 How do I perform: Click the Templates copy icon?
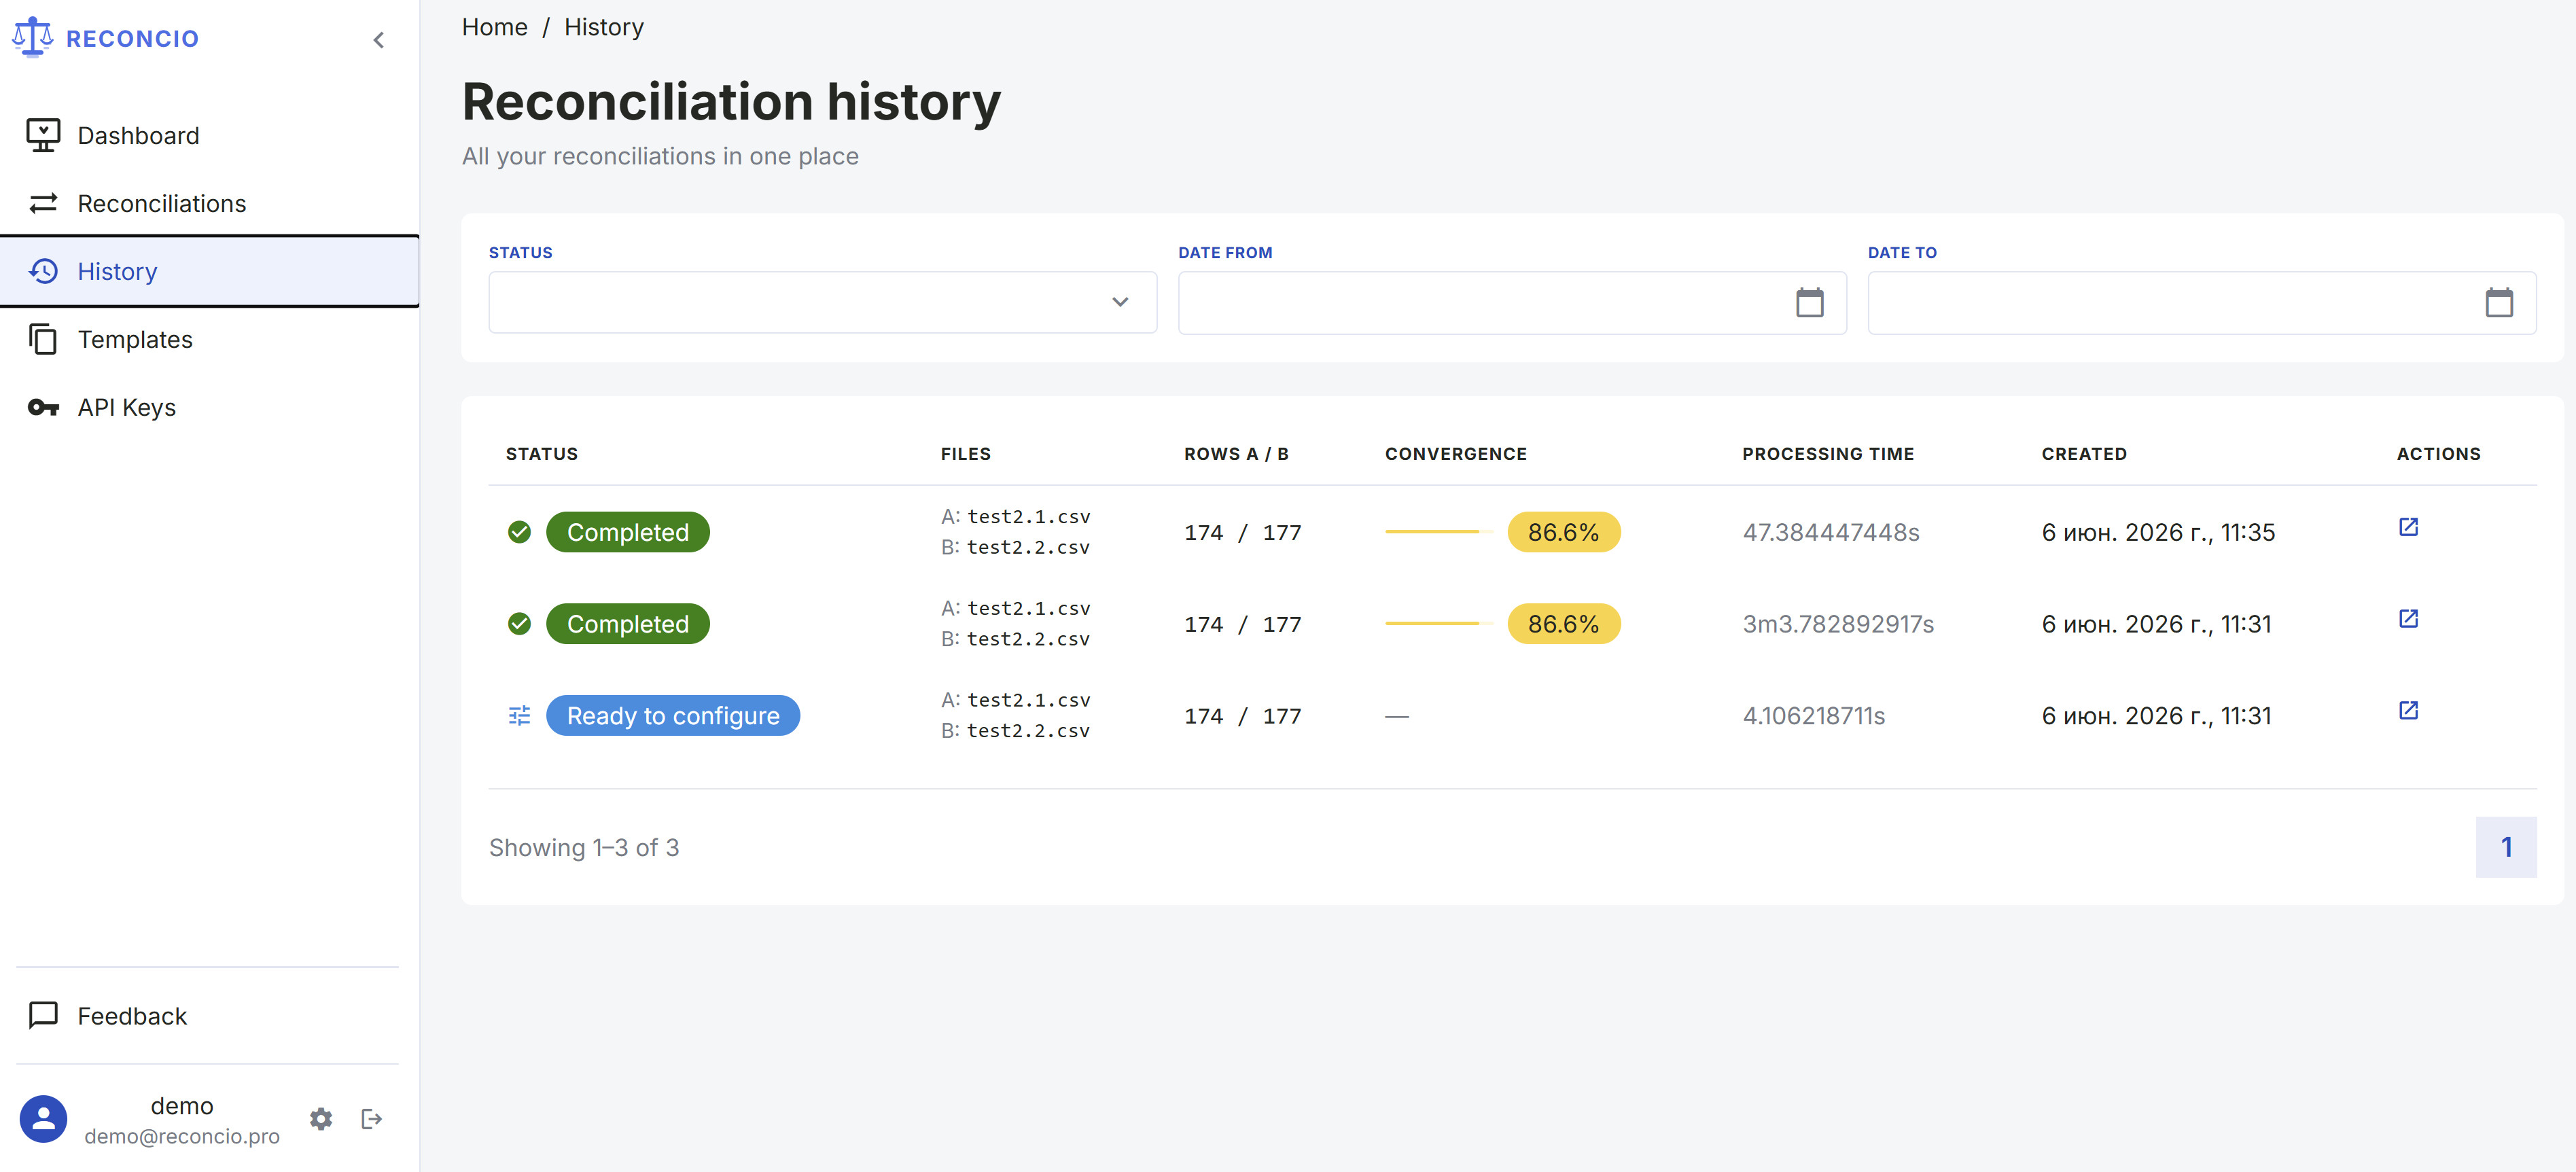pos(43,339)
